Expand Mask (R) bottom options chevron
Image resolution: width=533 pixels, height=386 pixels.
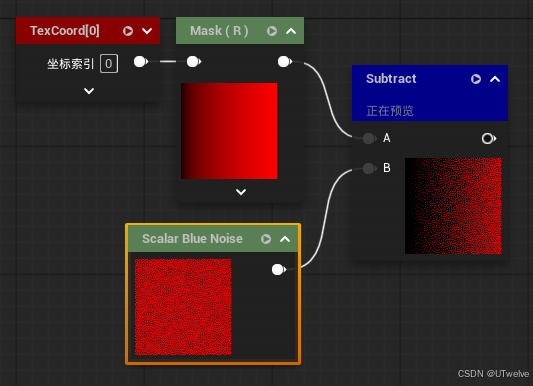[241, 192]
